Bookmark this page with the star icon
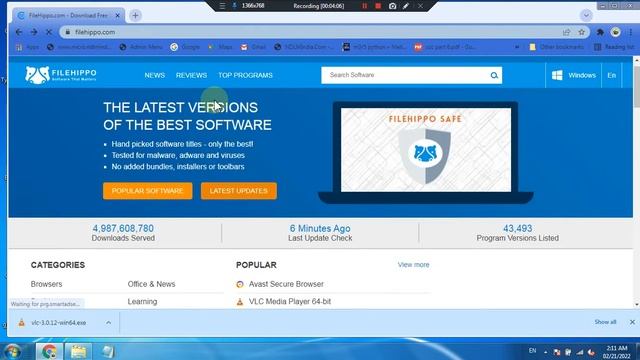This screenshot has width=640, height=360. point(582,32)
